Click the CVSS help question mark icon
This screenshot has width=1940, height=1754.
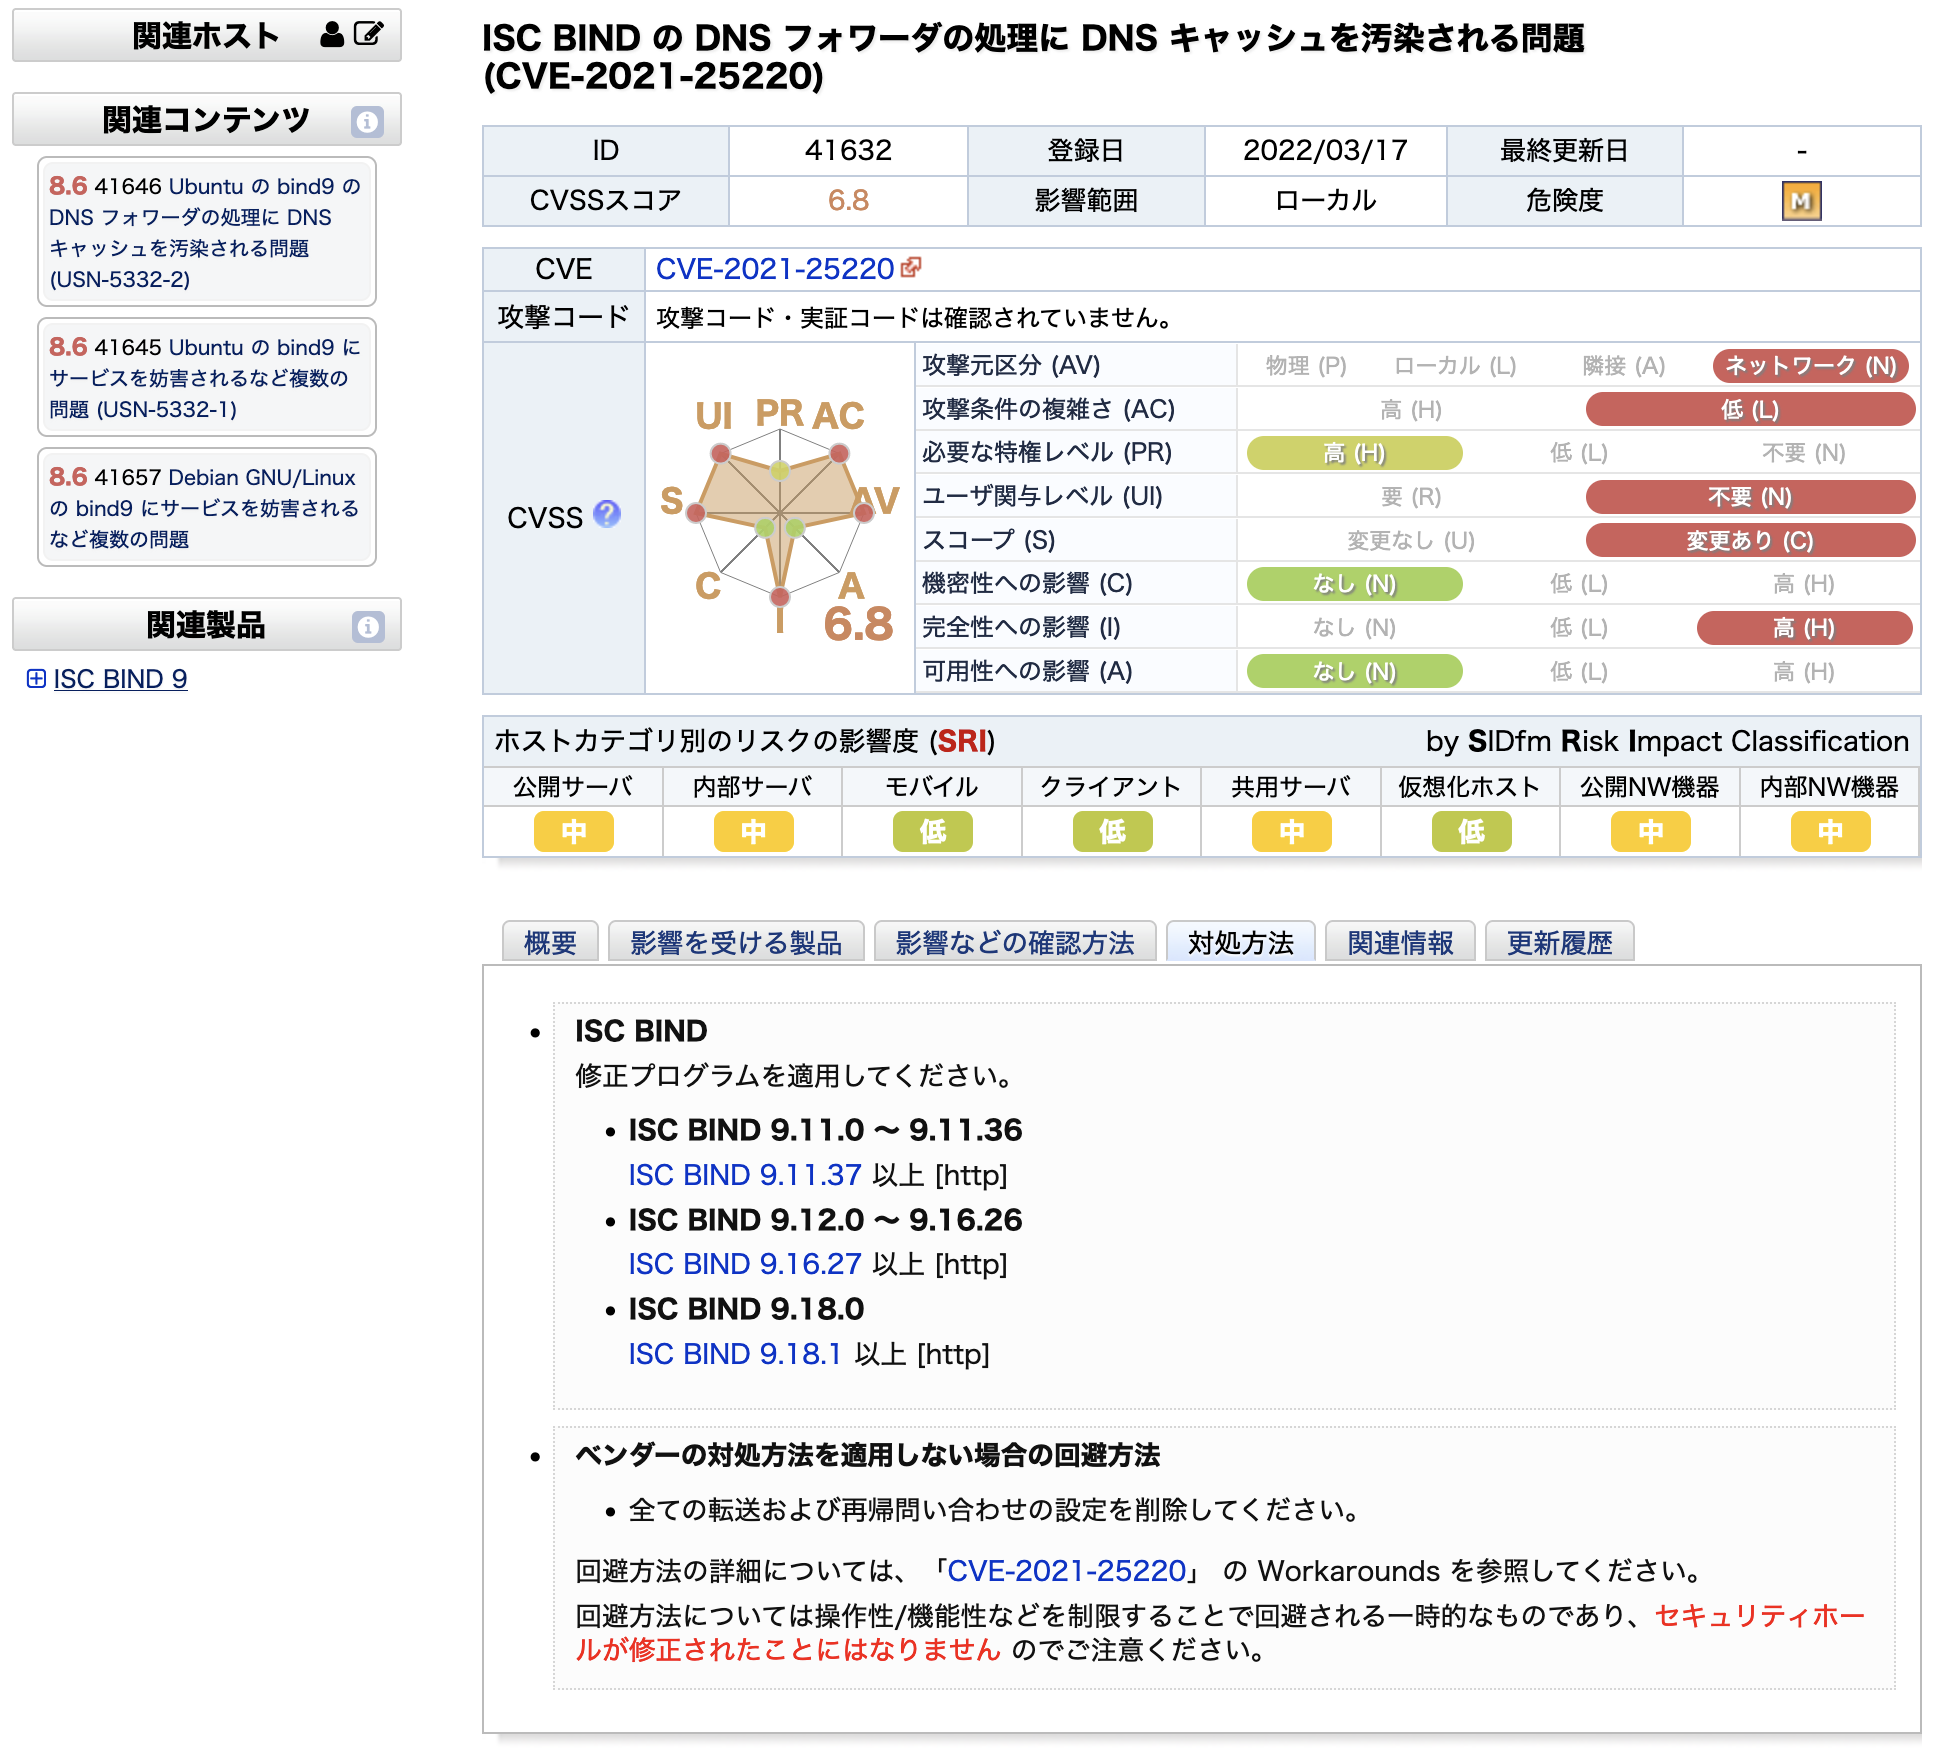pyautogui.click(x=607, y=514)
